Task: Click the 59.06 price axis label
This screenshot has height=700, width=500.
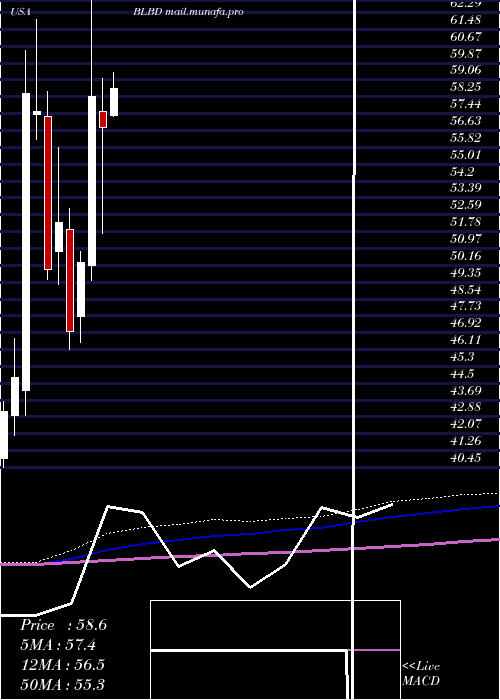Action: click(x=466, y=70)
